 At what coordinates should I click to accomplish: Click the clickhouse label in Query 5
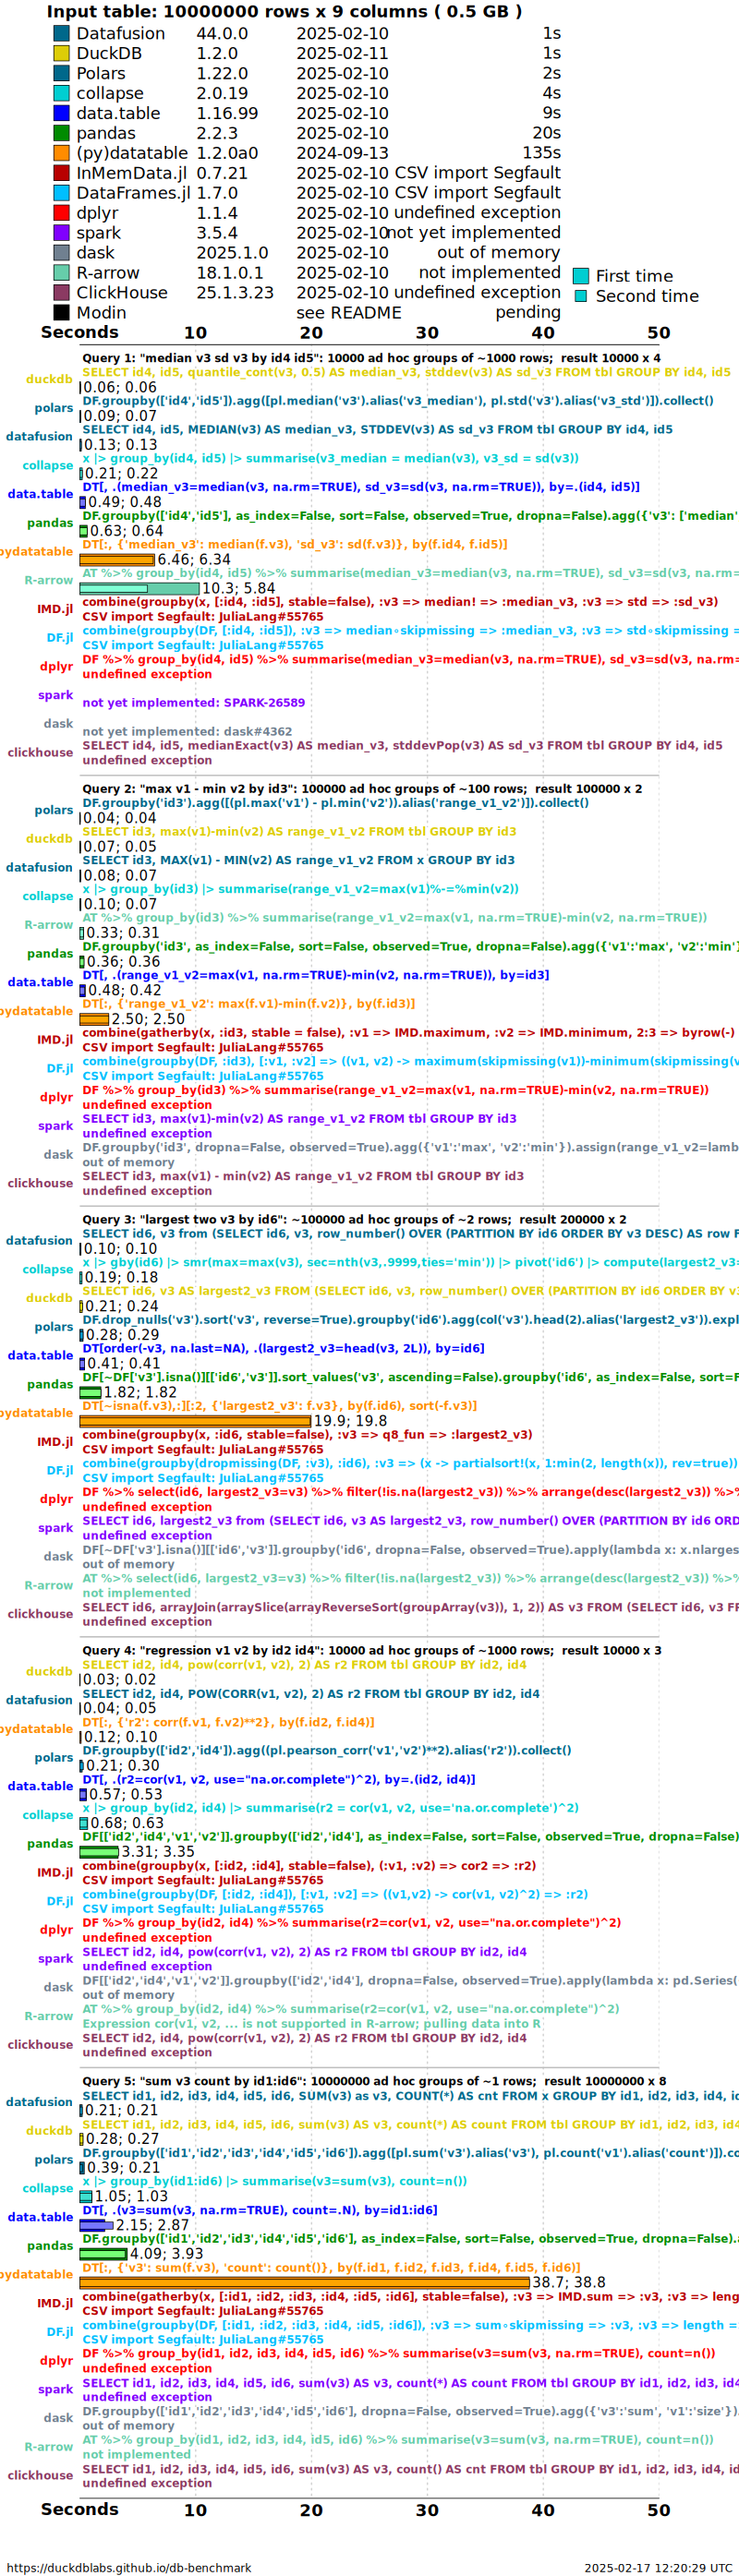click(x=40, y=2475)
